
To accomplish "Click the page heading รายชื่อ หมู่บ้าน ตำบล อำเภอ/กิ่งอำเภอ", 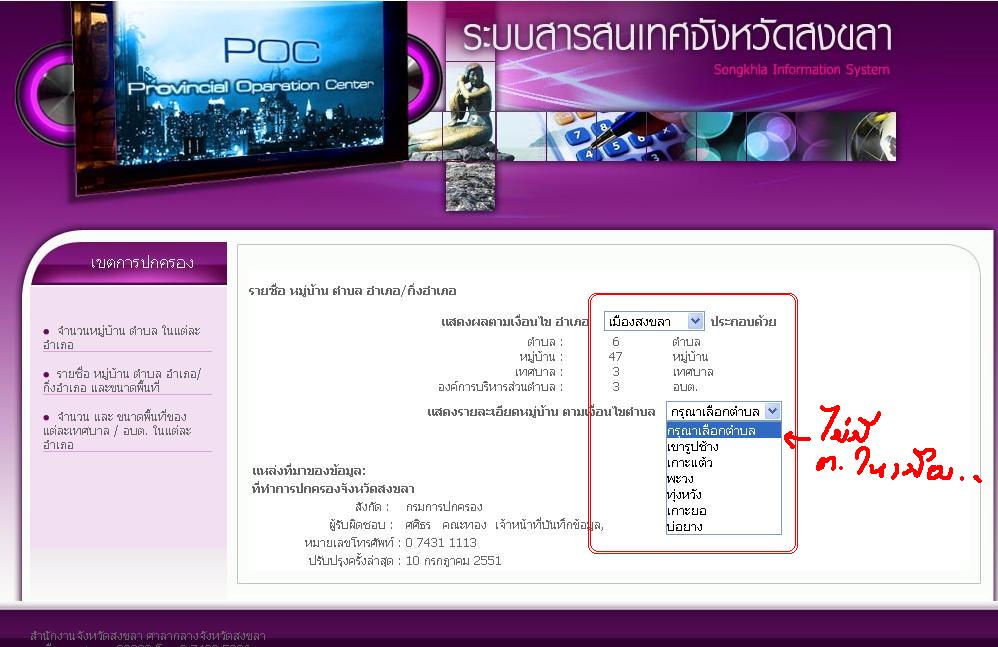I will coord(352,291).
